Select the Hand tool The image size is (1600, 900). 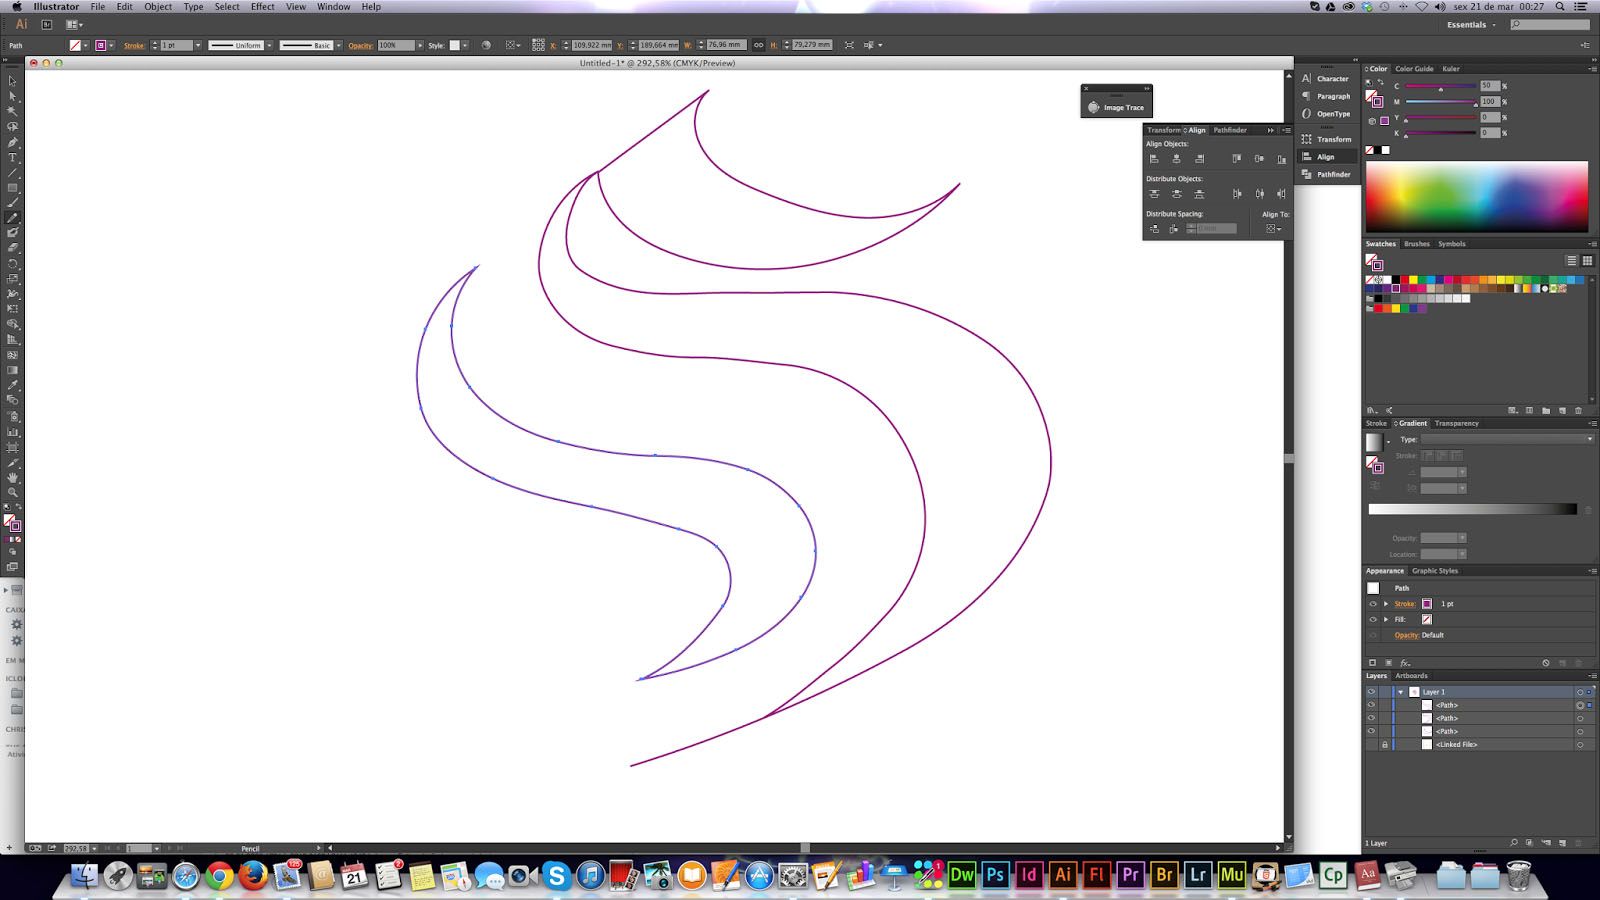[13, 477]
